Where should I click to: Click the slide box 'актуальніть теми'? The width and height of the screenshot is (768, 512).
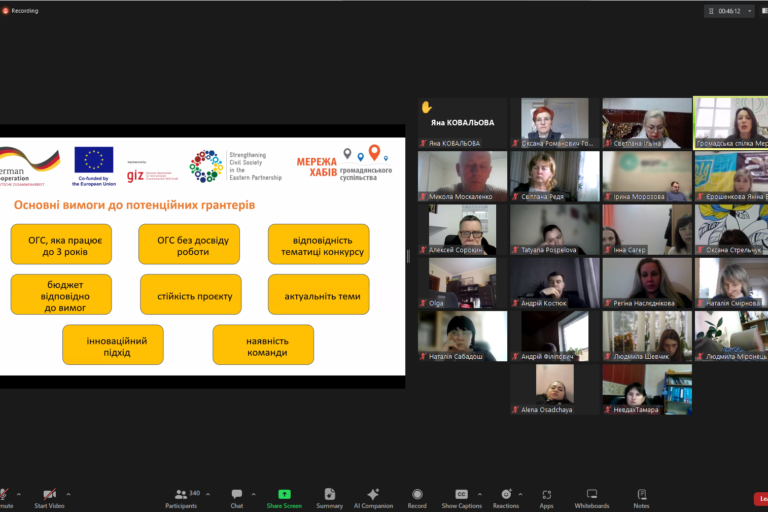tap(319, 294)
